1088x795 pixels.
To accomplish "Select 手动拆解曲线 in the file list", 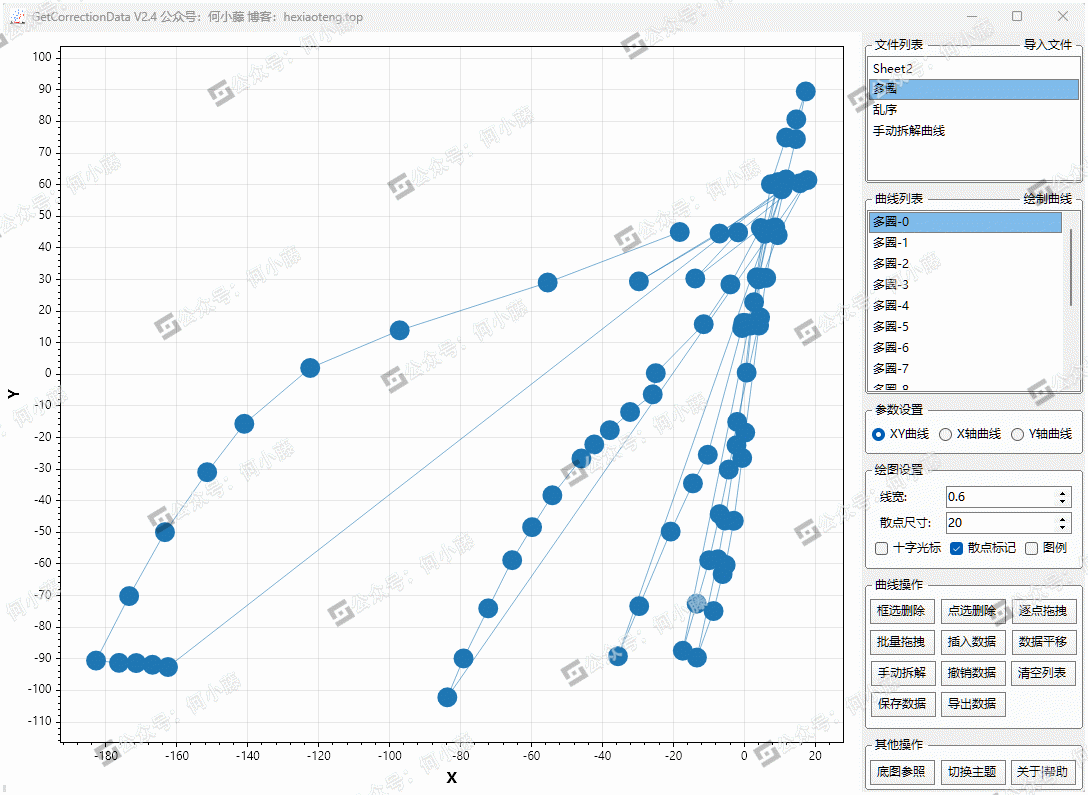I will click(908, 131).
